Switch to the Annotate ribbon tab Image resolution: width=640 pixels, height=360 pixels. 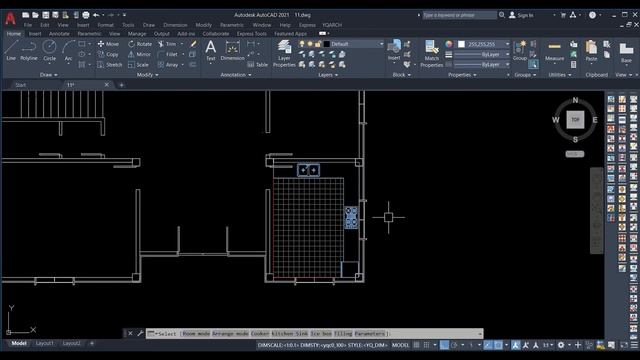59,34
